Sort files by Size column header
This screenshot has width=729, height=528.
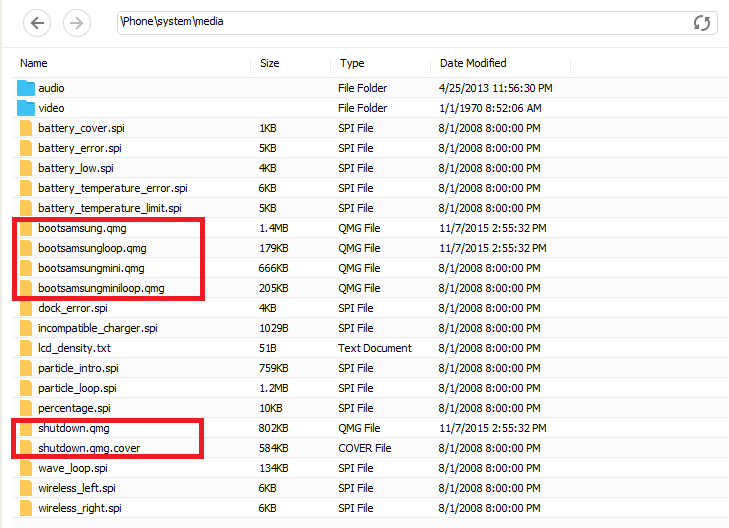coord(270,64)
